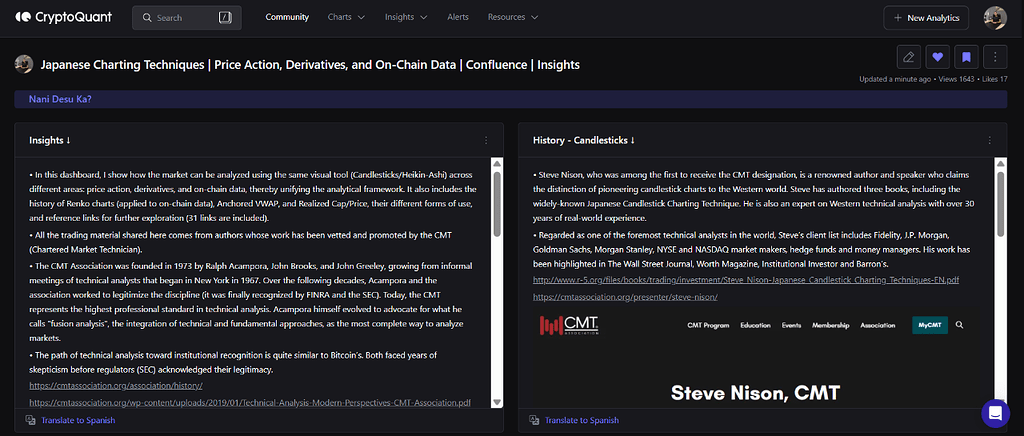The width and height of the screenshot is (1024, 436).
Task: Bookmark this dashboard
Action: tap(967, 57)
